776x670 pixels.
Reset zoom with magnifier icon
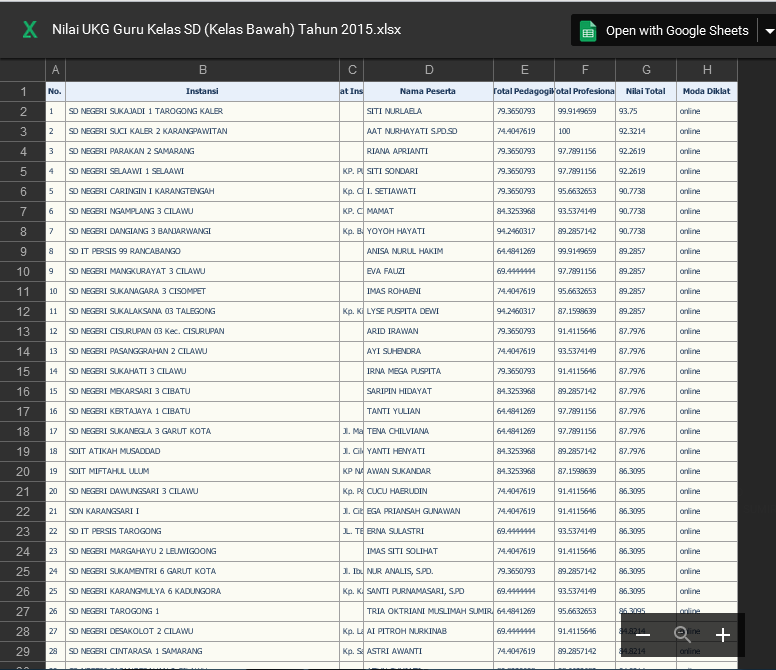[682, 634]
